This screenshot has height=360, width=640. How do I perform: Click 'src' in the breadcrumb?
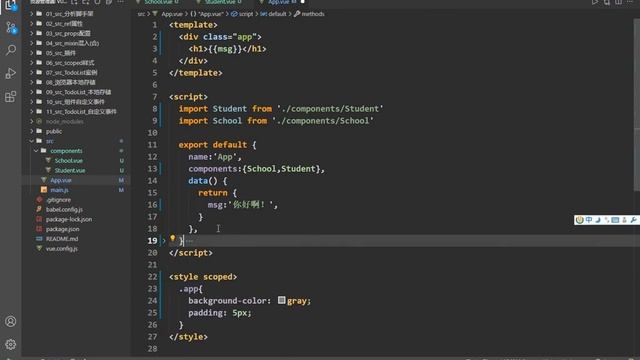141,14
